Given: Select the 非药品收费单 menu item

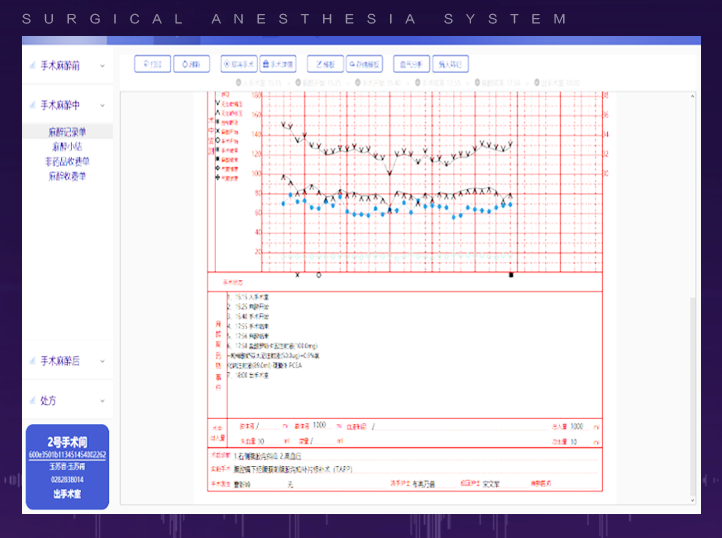Looking at the screenshot, I should [67, 161].
